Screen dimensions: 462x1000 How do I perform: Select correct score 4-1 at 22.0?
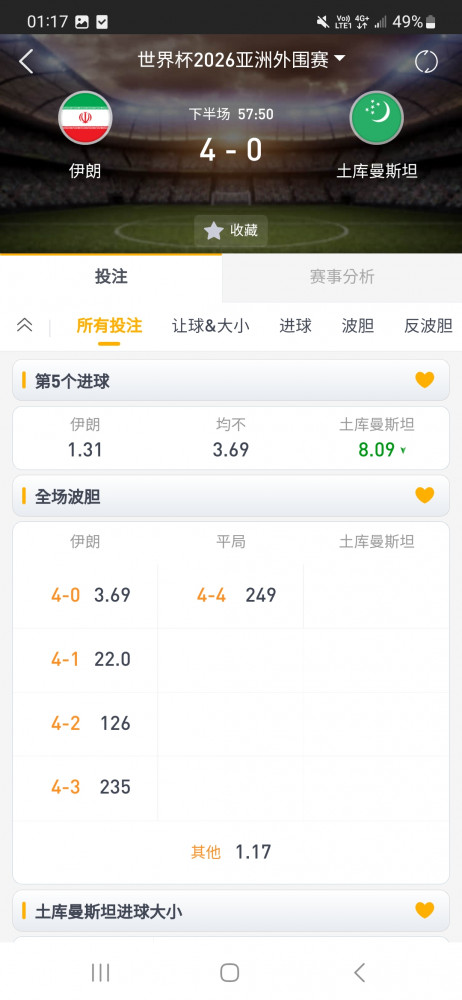click(86, 659)
